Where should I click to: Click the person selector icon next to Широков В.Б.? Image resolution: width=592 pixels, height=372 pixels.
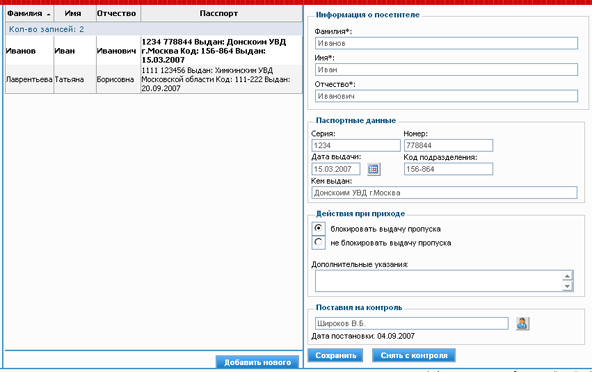pos(523,324)
